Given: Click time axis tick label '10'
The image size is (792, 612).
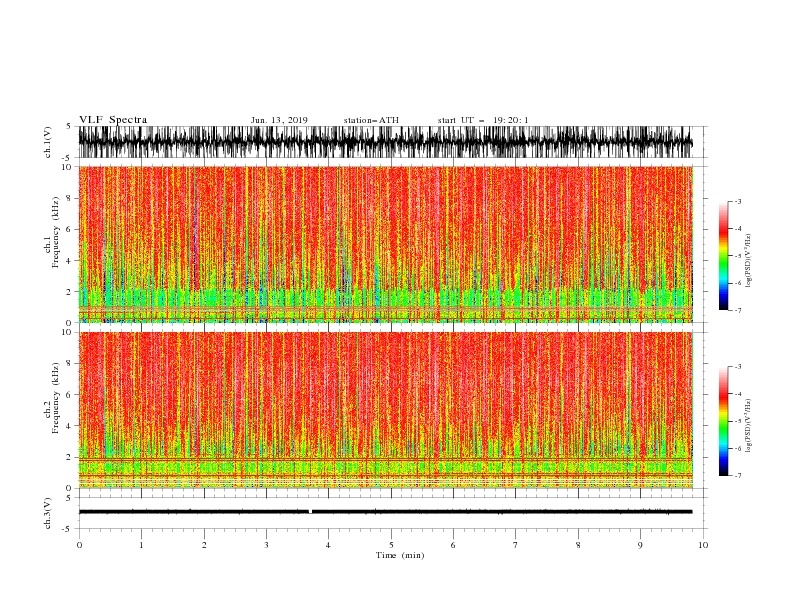Looking at the screenshot, I should point(703,545).
